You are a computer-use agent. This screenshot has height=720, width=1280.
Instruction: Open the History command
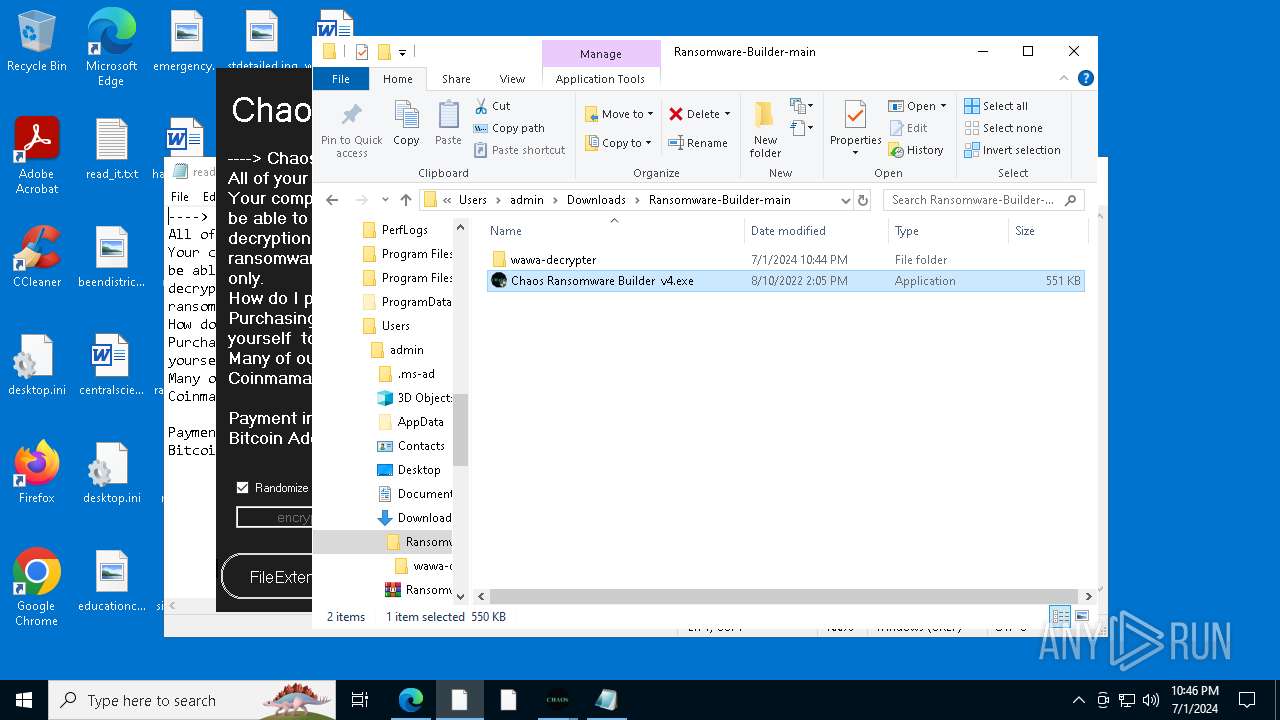click(915, 150)
